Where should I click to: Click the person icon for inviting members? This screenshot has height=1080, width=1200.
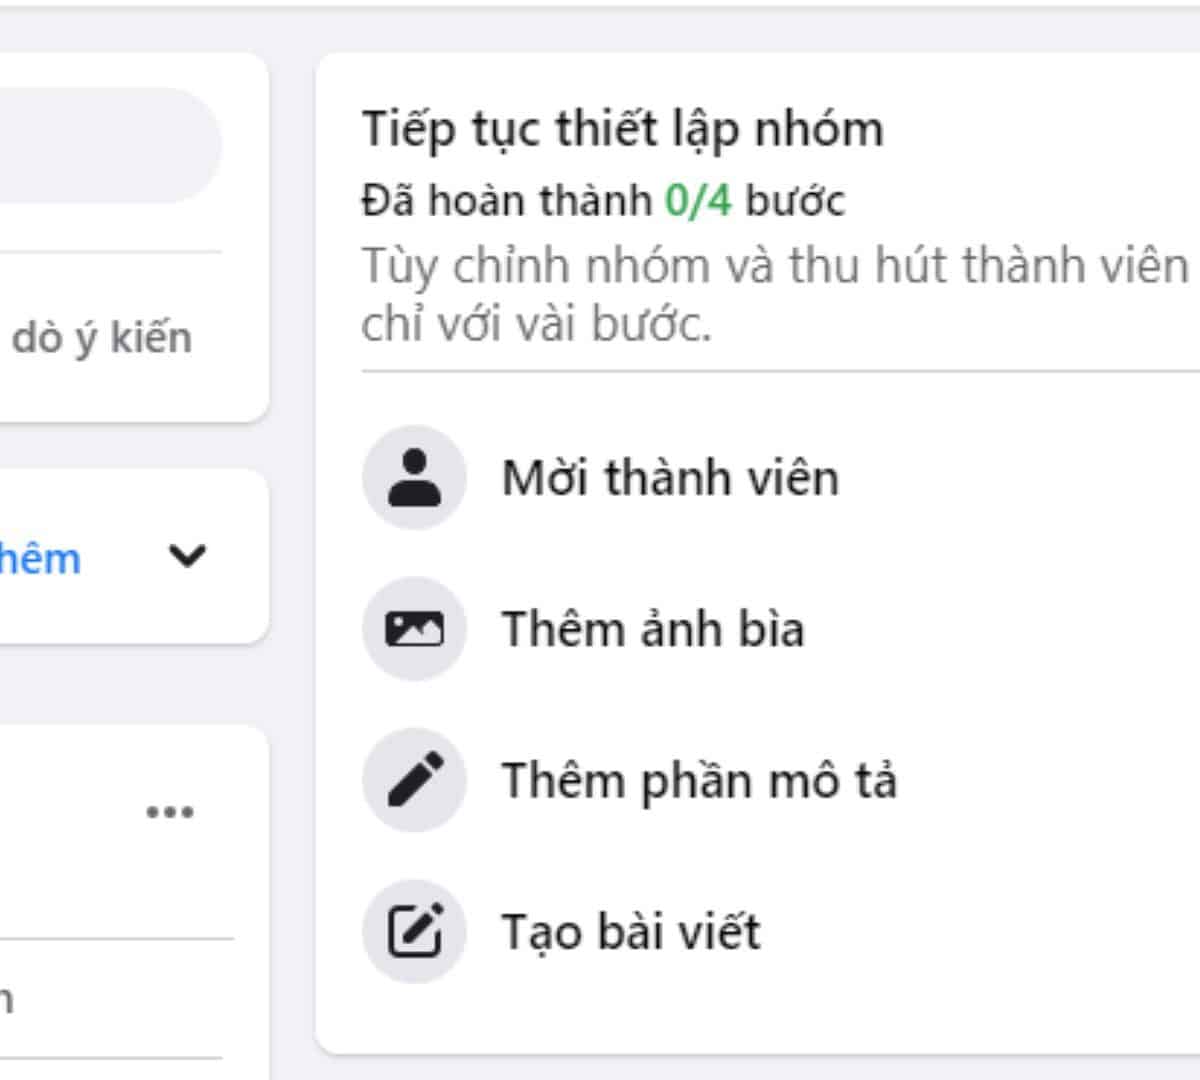[414, 477]
